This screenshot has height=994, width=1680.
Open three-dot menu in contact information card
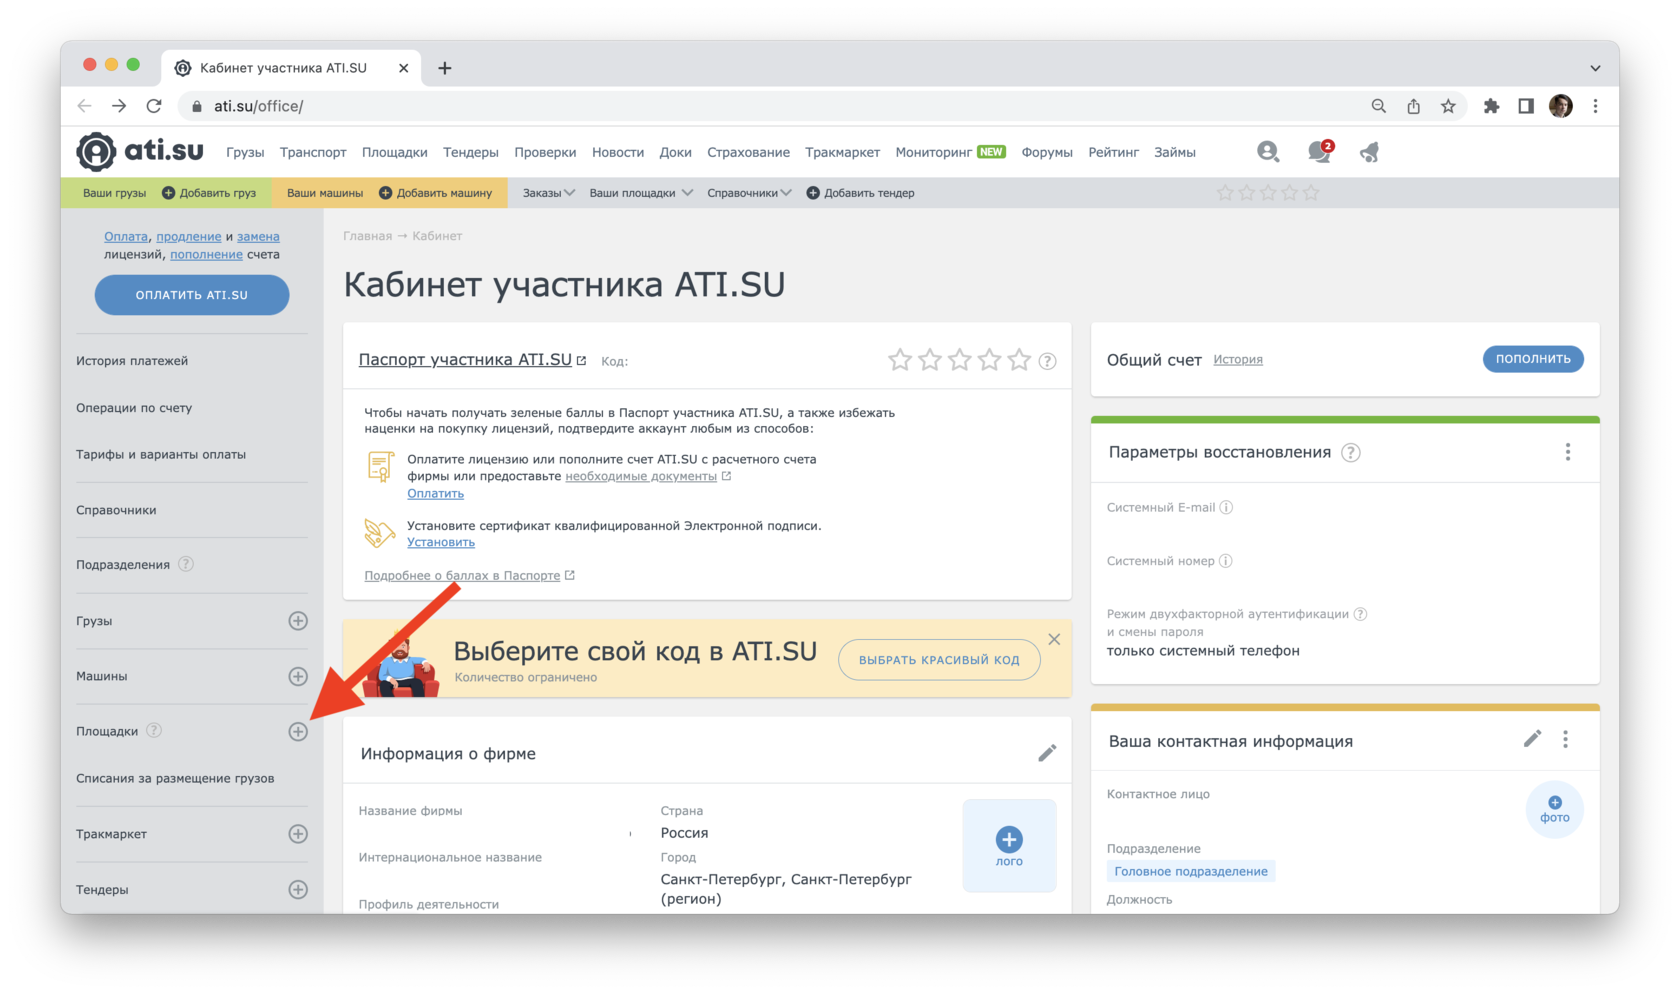pyautogui.click(x=1566, y=739)
